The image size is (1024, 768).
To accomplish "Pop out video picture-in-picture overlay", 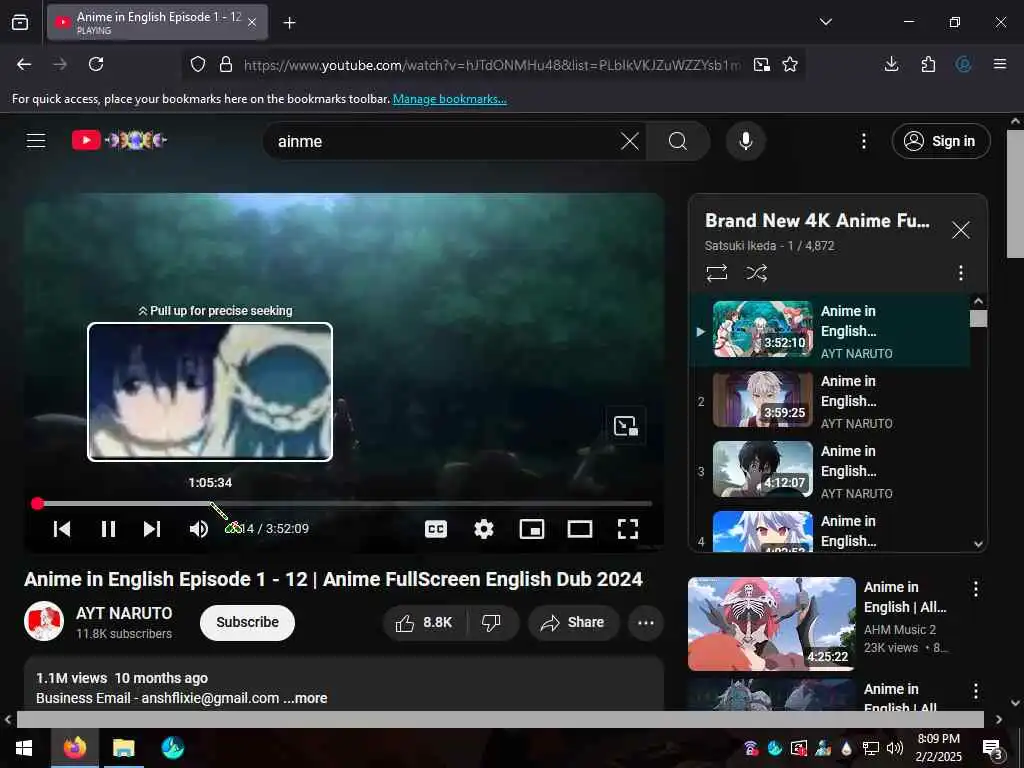I will click(625, 426).
